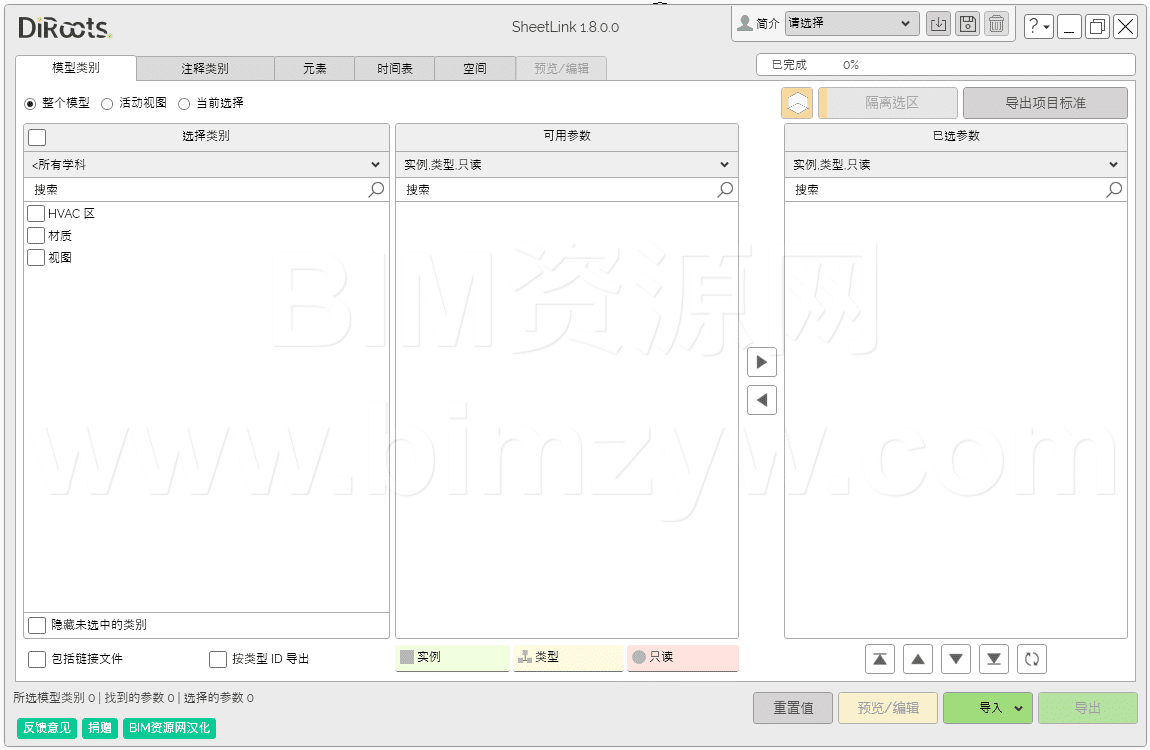Click the save profile floppy disk icon

click(967, 25)
